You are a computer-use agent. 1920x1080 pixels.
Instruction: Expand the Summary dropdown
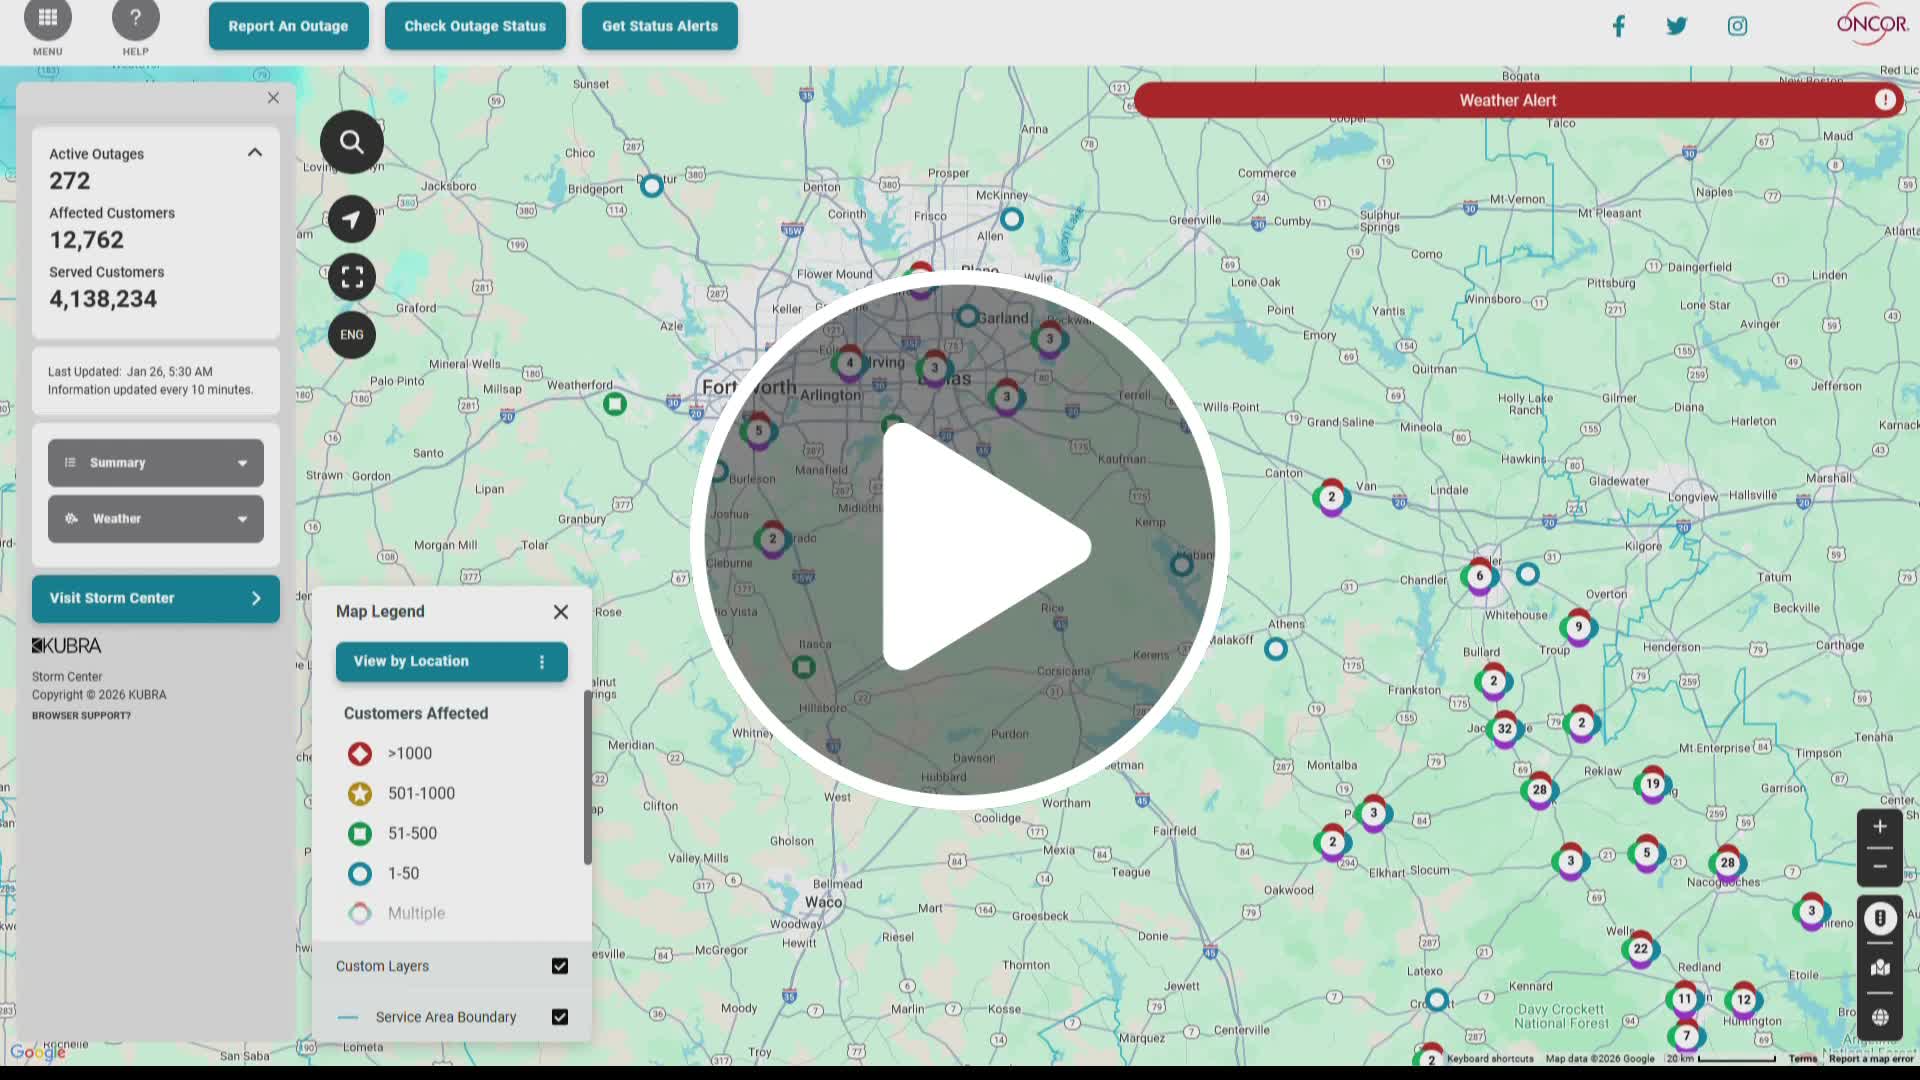pos(155,462)
